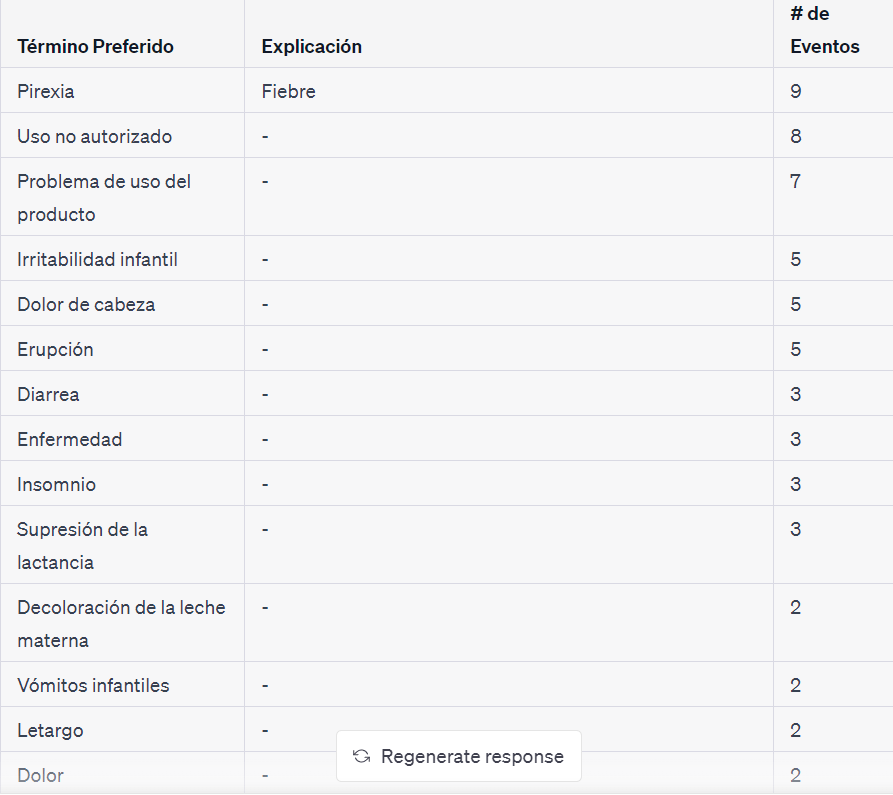This screenshot has height=795, width=893.
Task: Click the Dolor de cabeza cell
Action: [x=86, y=304]
